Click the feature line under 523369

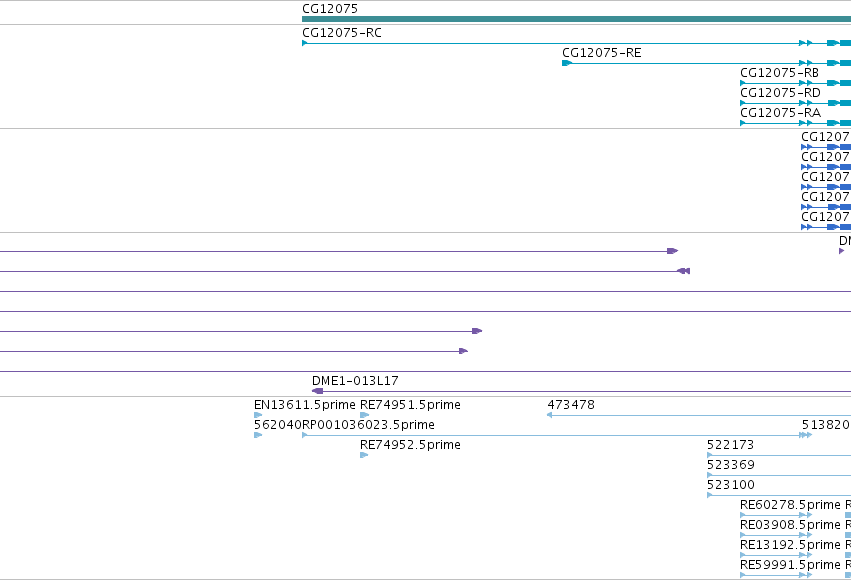pos(779,475)
